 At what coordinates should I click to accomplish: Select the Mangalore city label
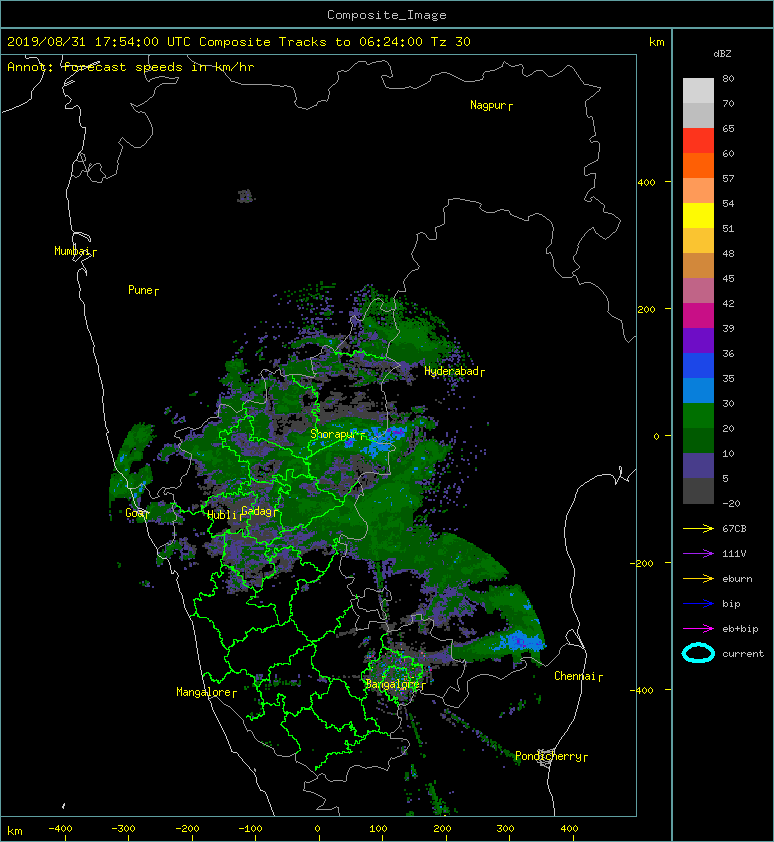pos(206,692)
